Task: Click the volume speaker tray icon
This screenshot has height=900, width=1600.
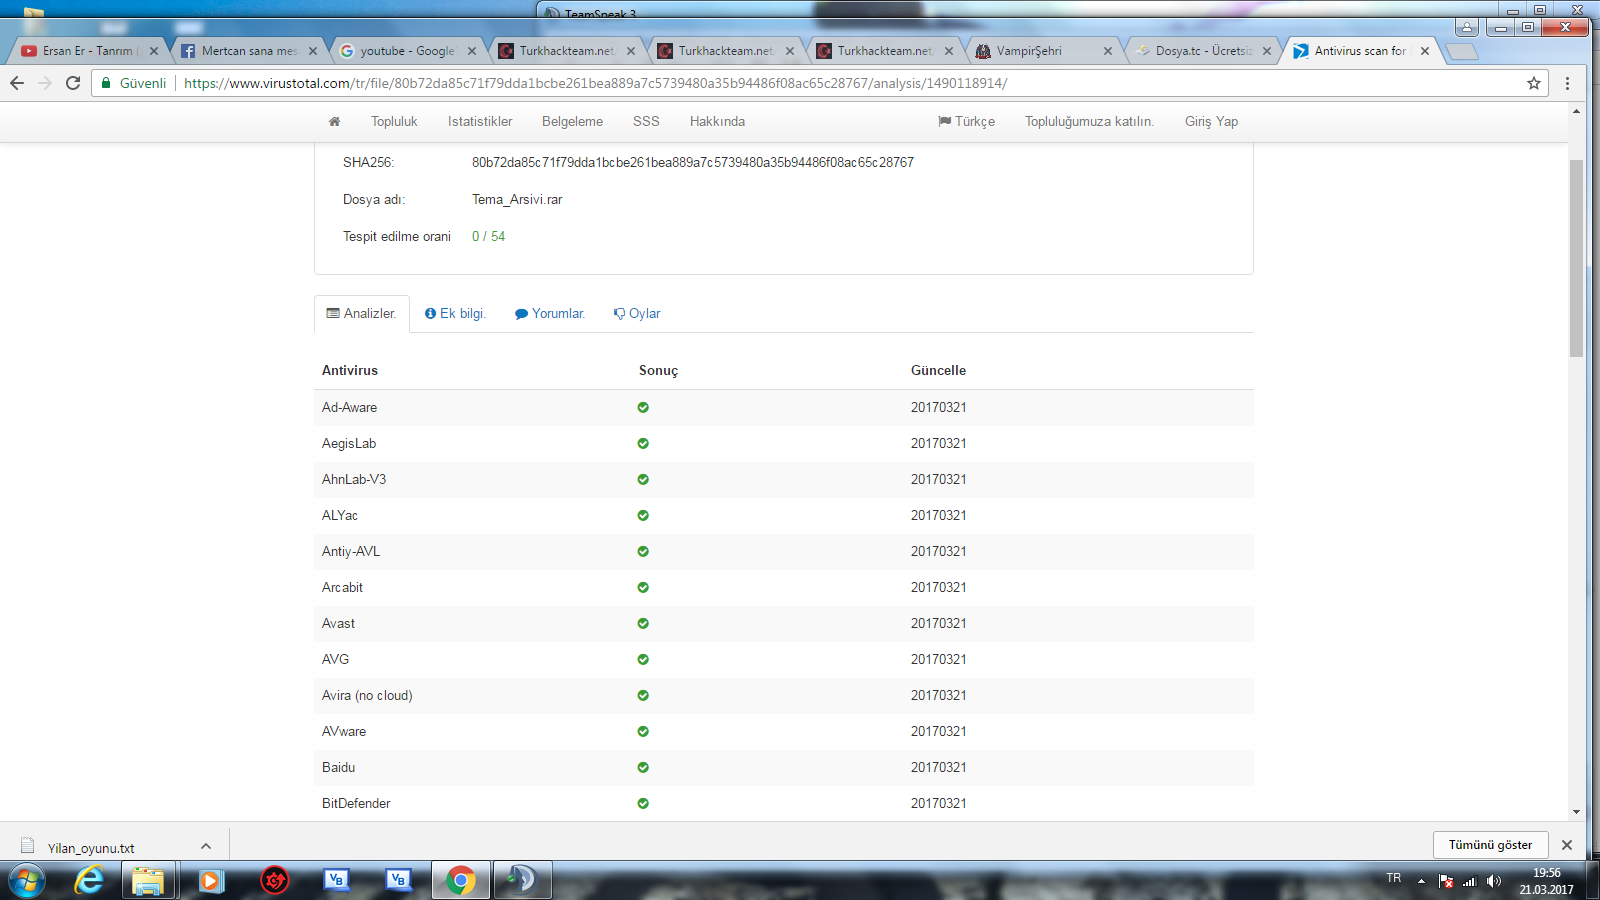Action: tap(1494, 881)
